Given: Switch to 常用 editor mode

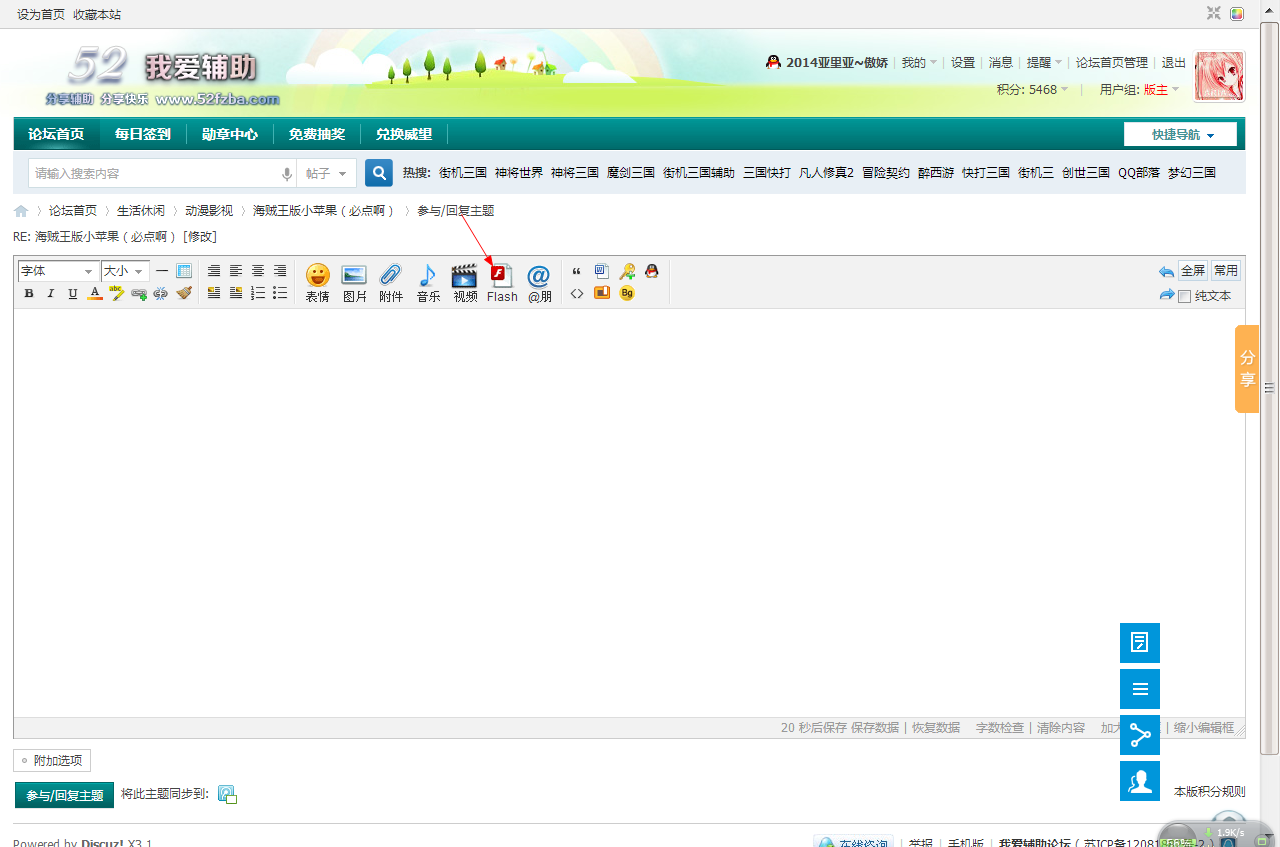Looking at the screenshot, I should pyautogui.click(x=1226, y=271).
